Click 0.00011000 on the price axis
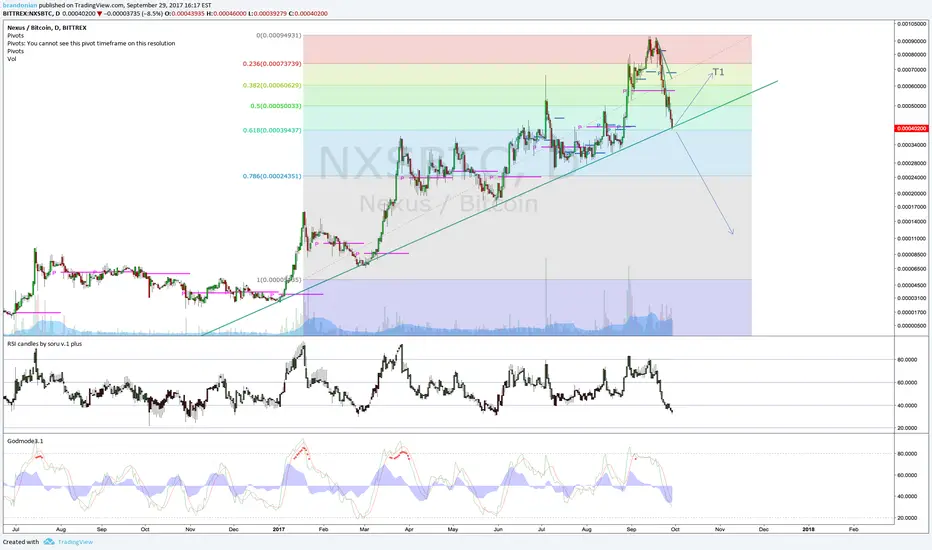This screenshot has width=932, height=550. tap(912, 238)
